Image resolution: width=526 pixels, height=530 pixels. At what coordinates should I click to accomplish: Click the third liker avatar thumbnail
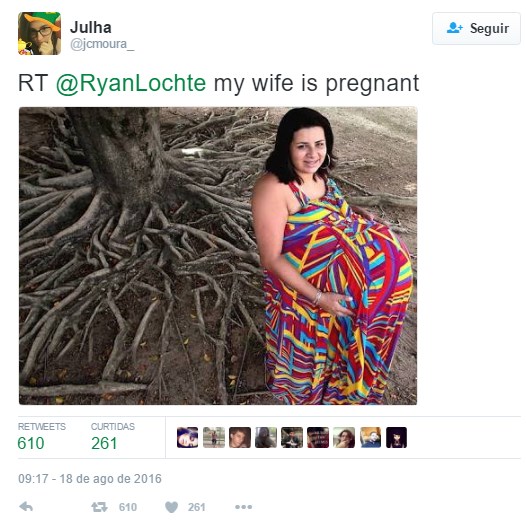[x=240, y=437]
